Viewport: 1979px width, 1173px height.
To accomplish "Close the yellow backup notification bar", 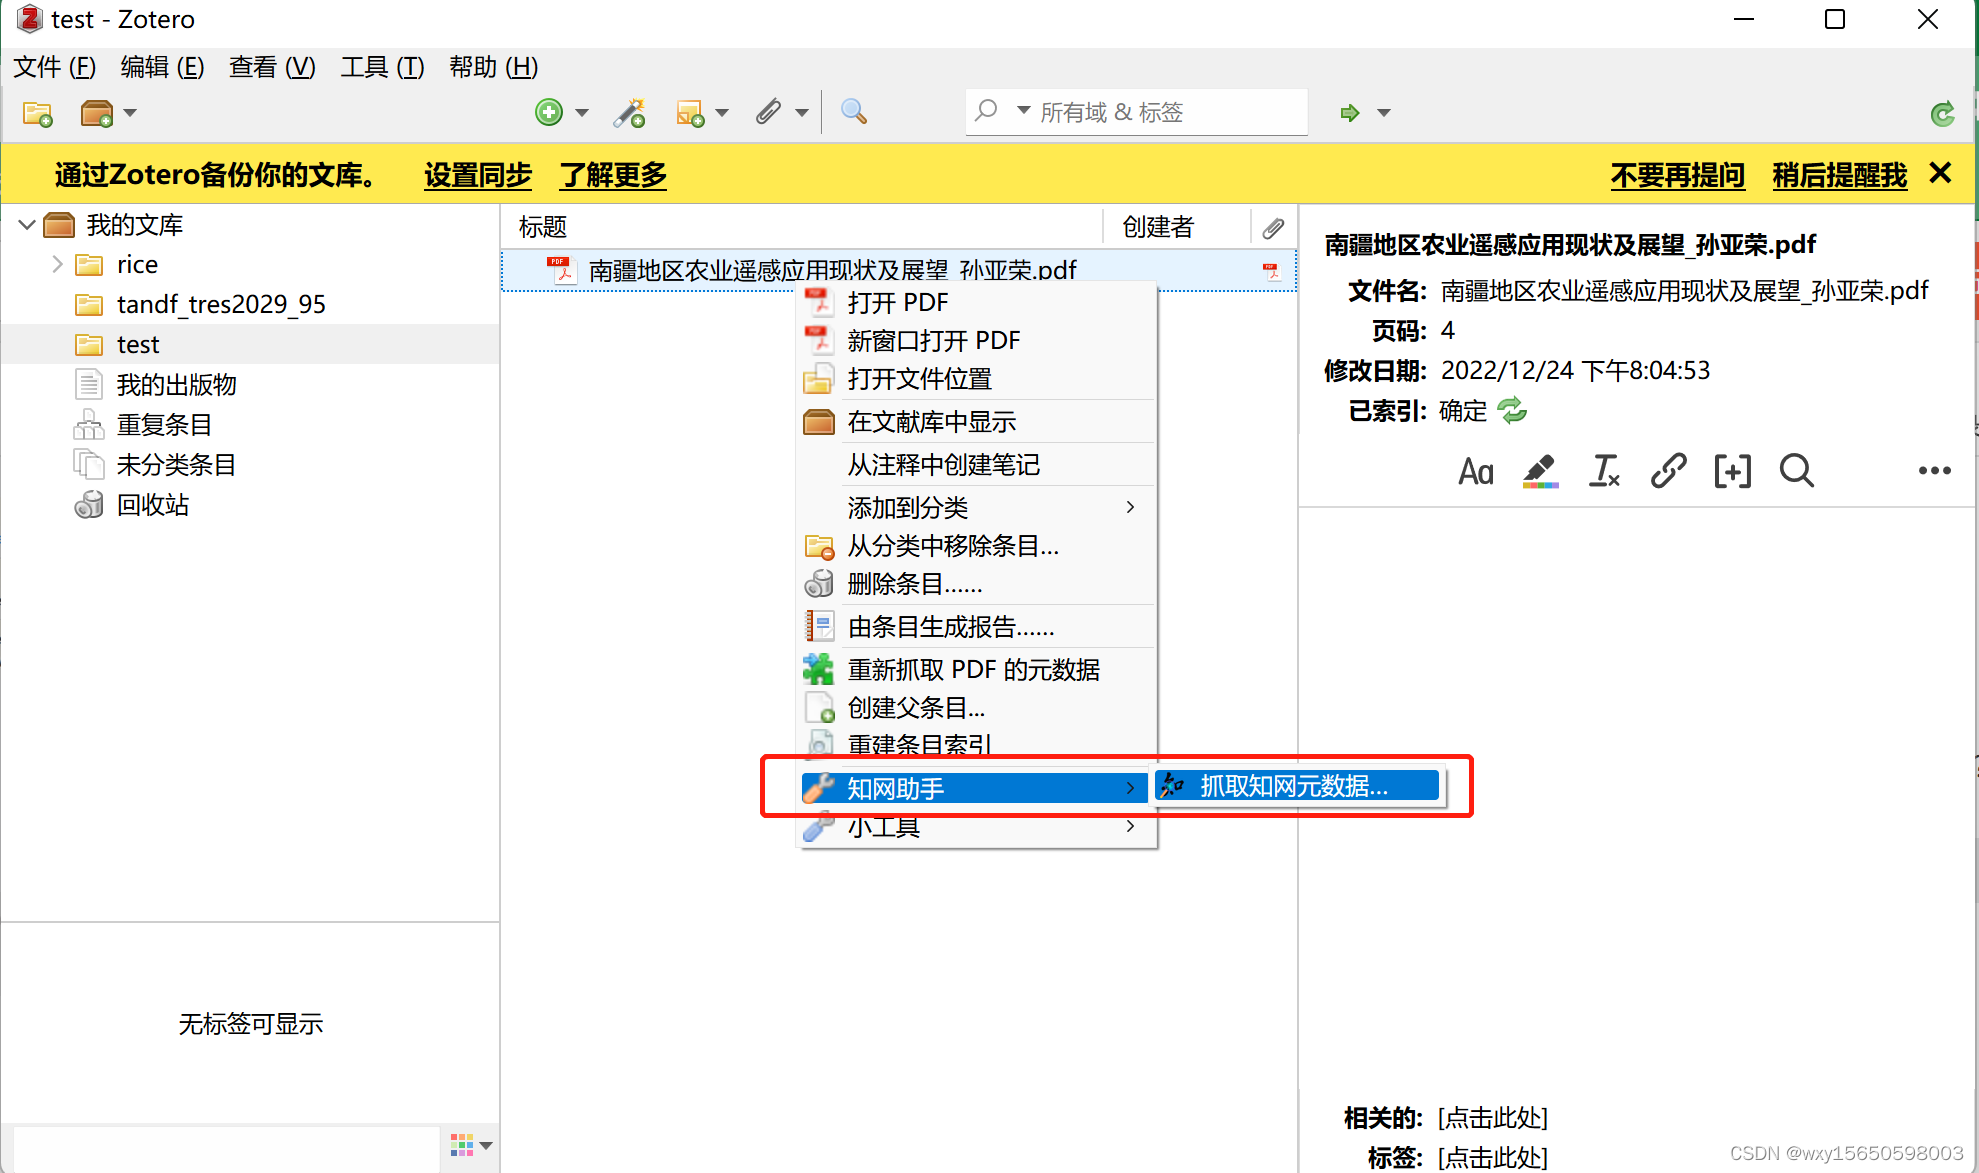I will point(1940,173).
